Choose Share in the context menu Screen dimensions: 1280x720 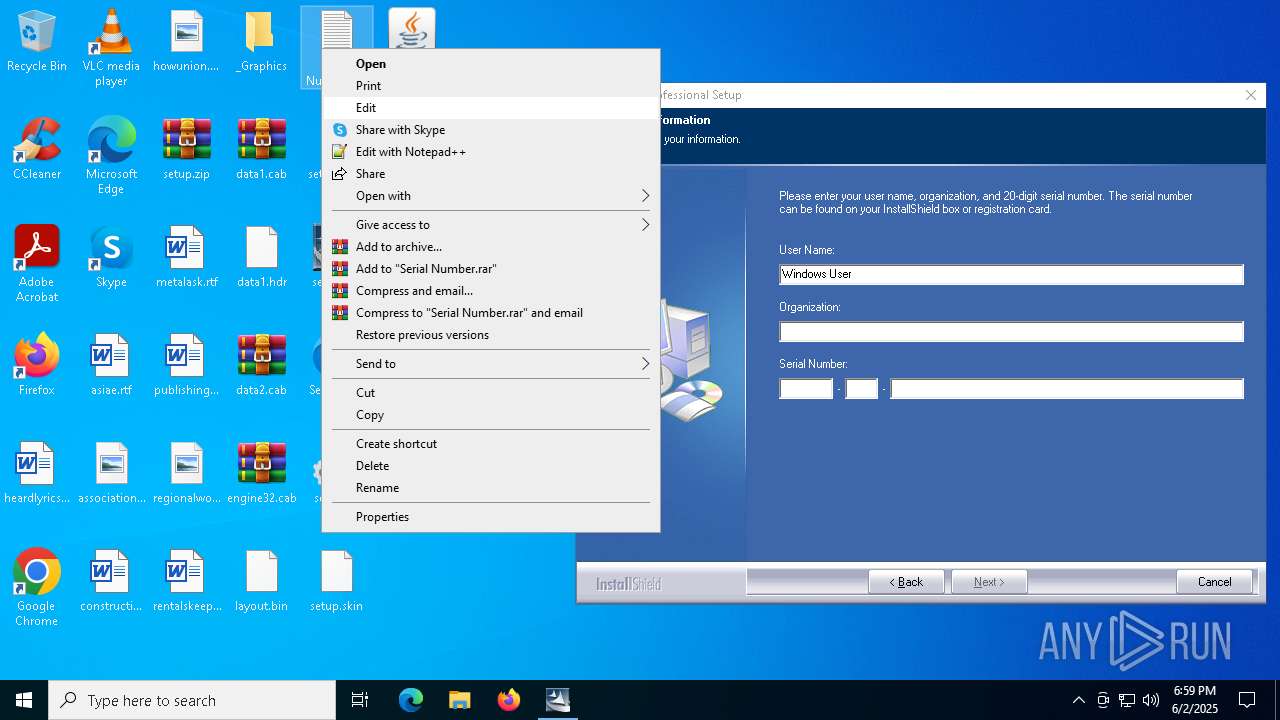[x=490, y=174]
